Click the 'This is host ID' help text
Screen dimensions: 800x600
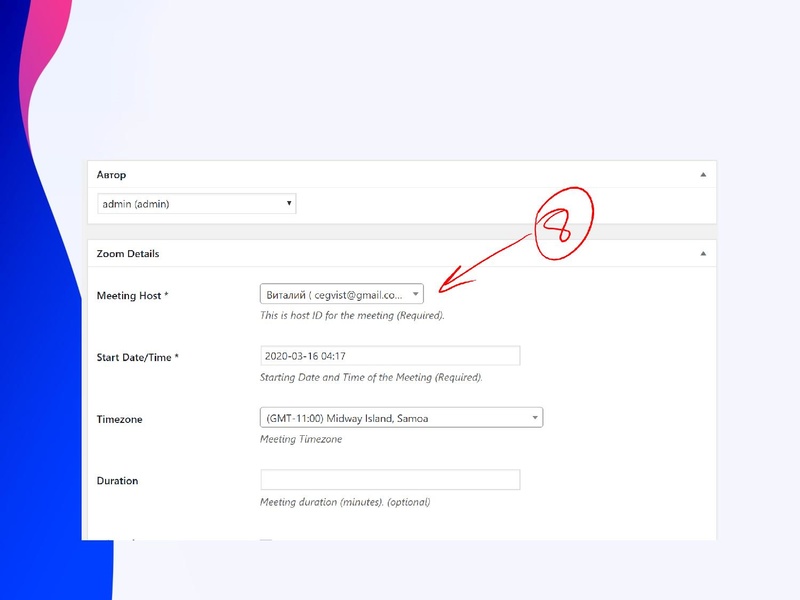(352, 316)
